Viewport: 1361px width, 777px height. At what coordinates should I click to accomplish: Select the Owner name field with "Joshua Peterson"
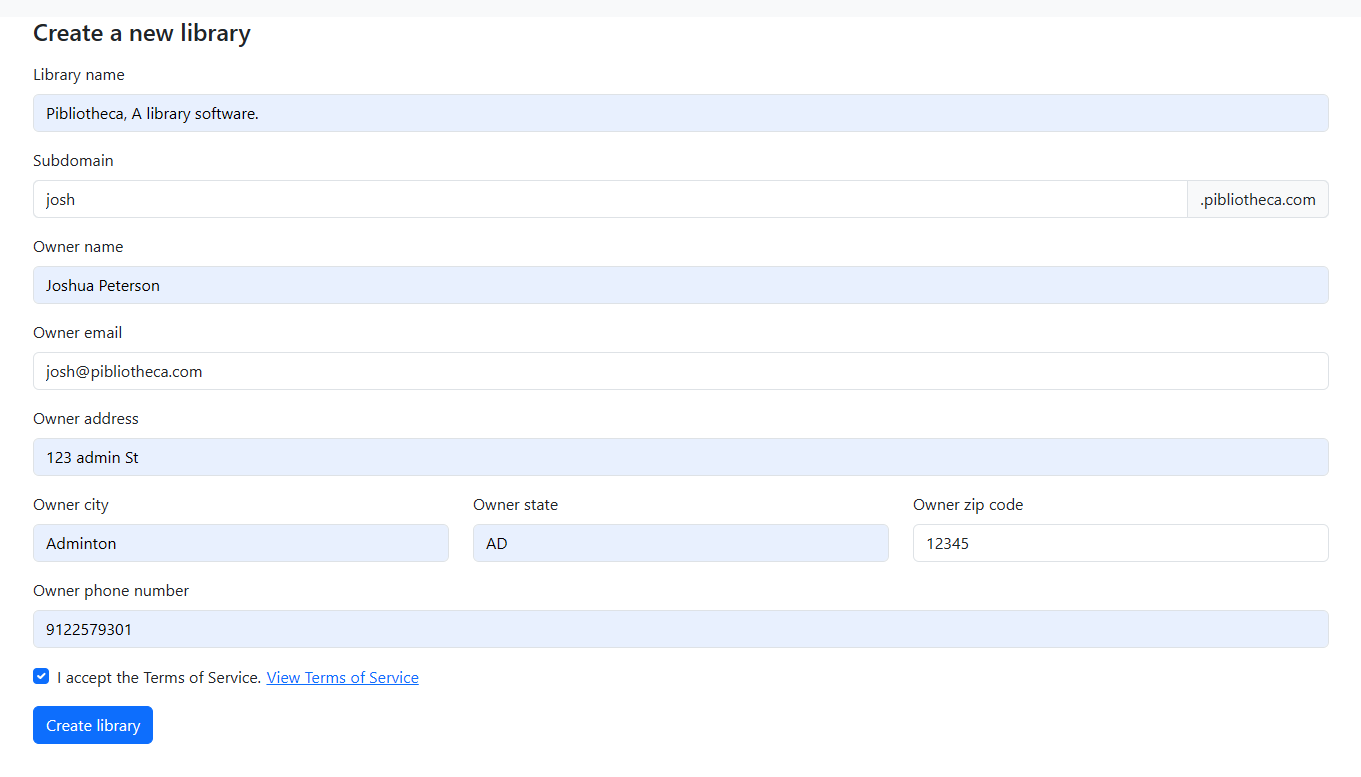pos(680,285)
